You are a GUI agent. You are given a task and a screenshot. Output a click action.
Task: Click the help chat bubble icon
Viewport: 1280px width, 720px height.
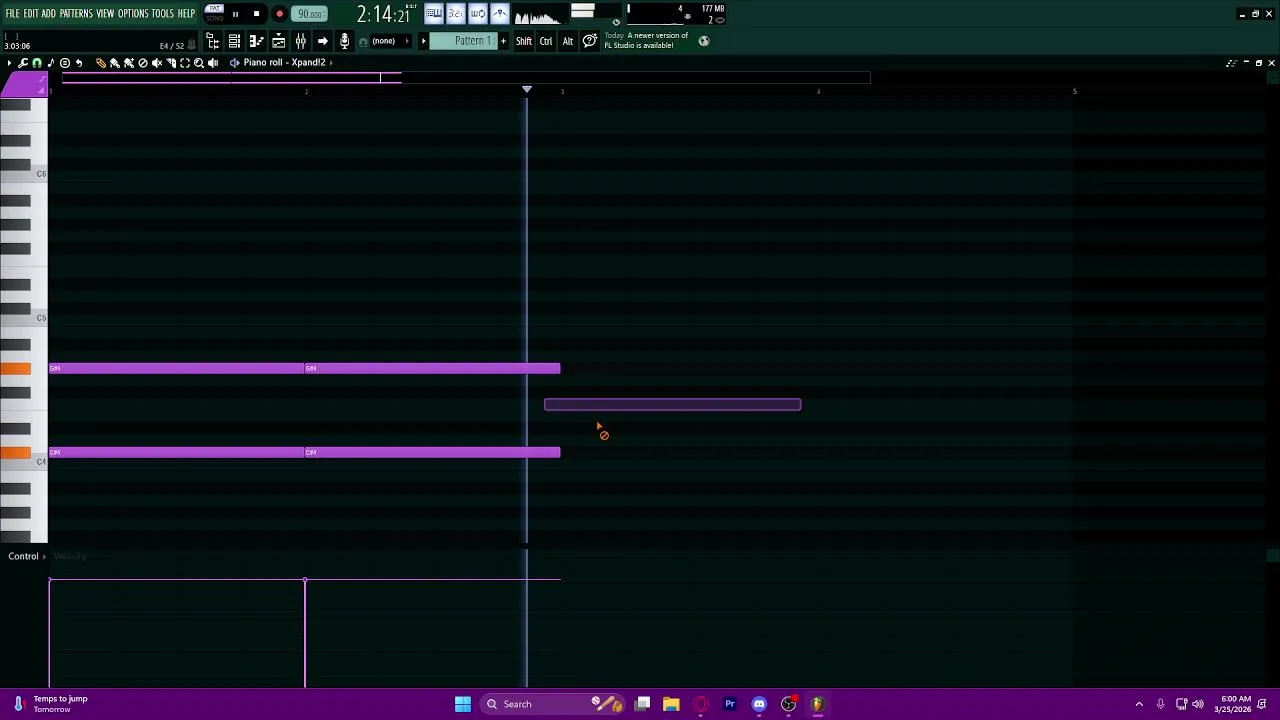[x=590, y=41]
